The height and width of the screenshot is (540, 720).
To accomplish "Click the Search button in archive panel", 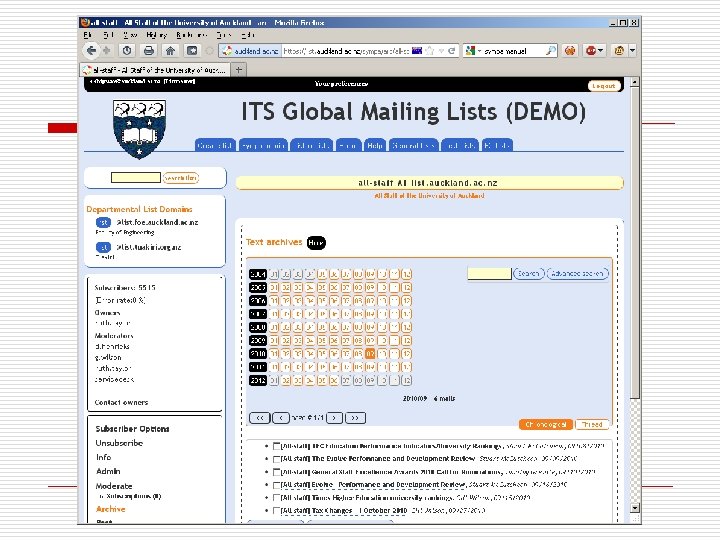I will (x=529, y=274).
